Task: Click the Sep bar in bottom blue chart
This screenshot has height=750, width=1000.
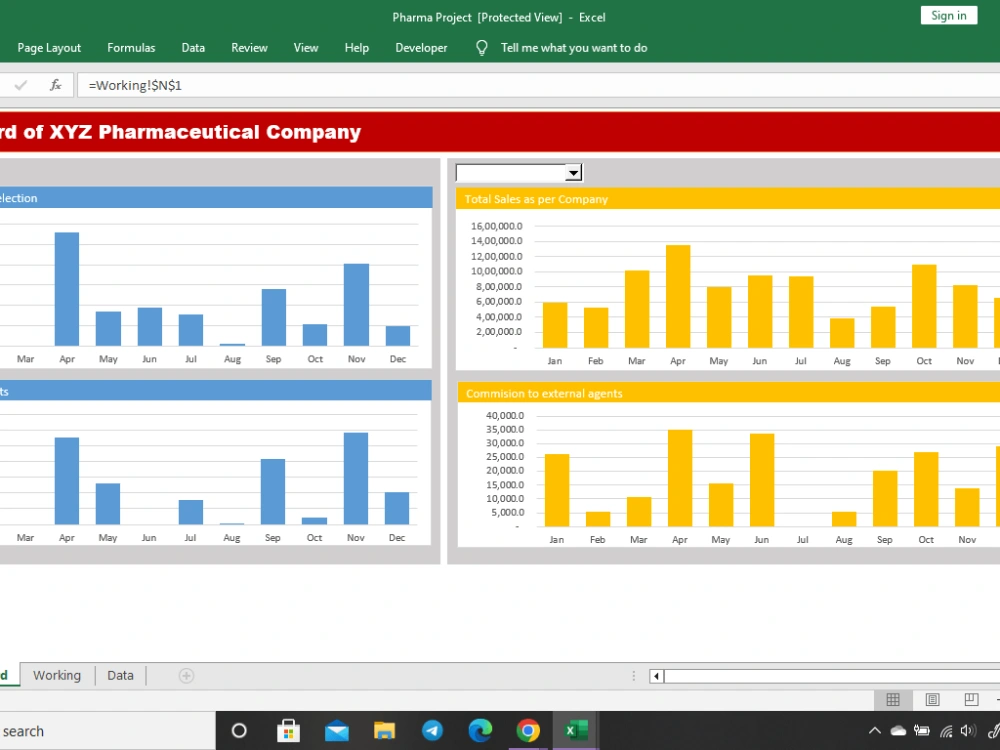Action: (273, 492)
